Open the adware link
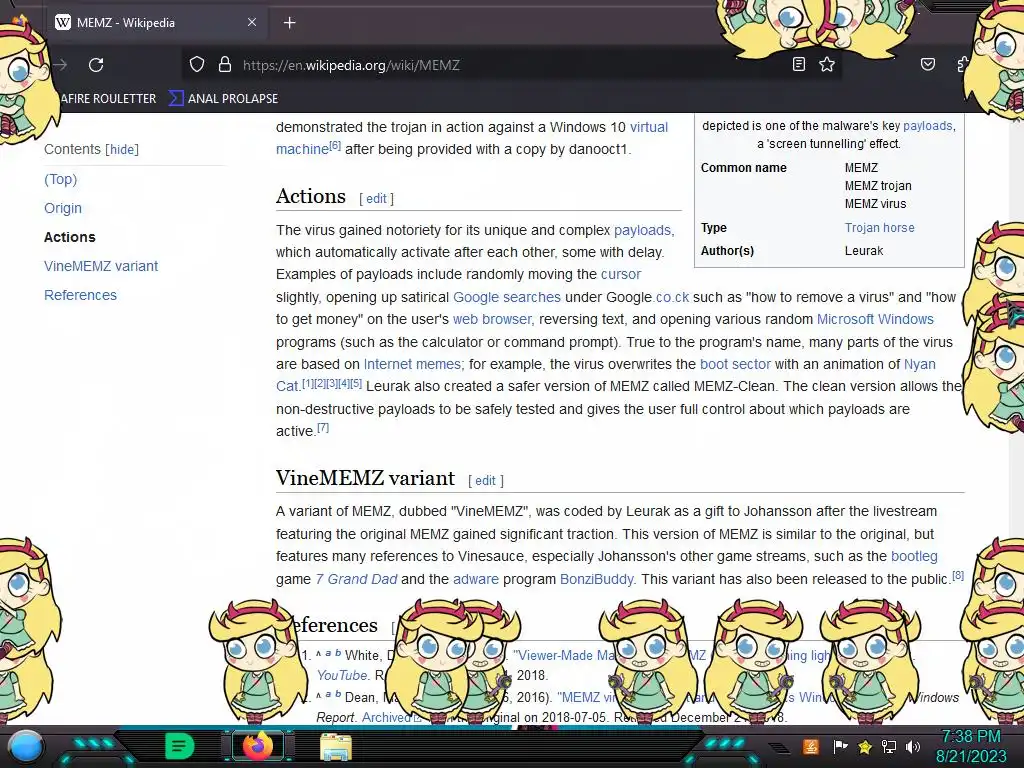This screenshot has height=768, width=1024. pos(475,579)
